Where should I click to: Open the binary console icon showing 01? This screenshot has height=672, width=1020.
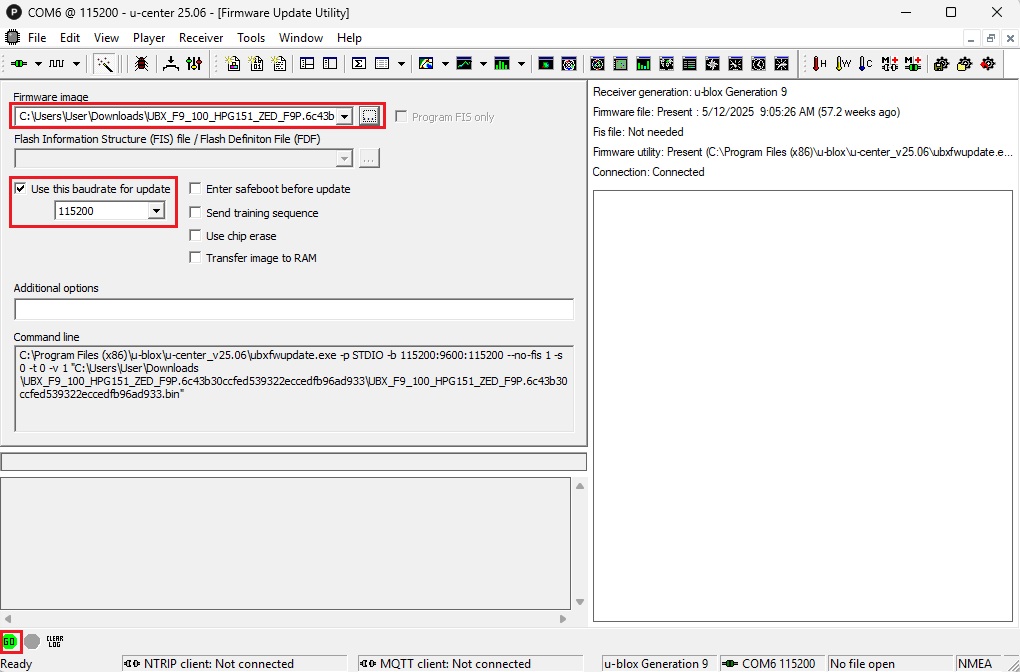(256, 64)
